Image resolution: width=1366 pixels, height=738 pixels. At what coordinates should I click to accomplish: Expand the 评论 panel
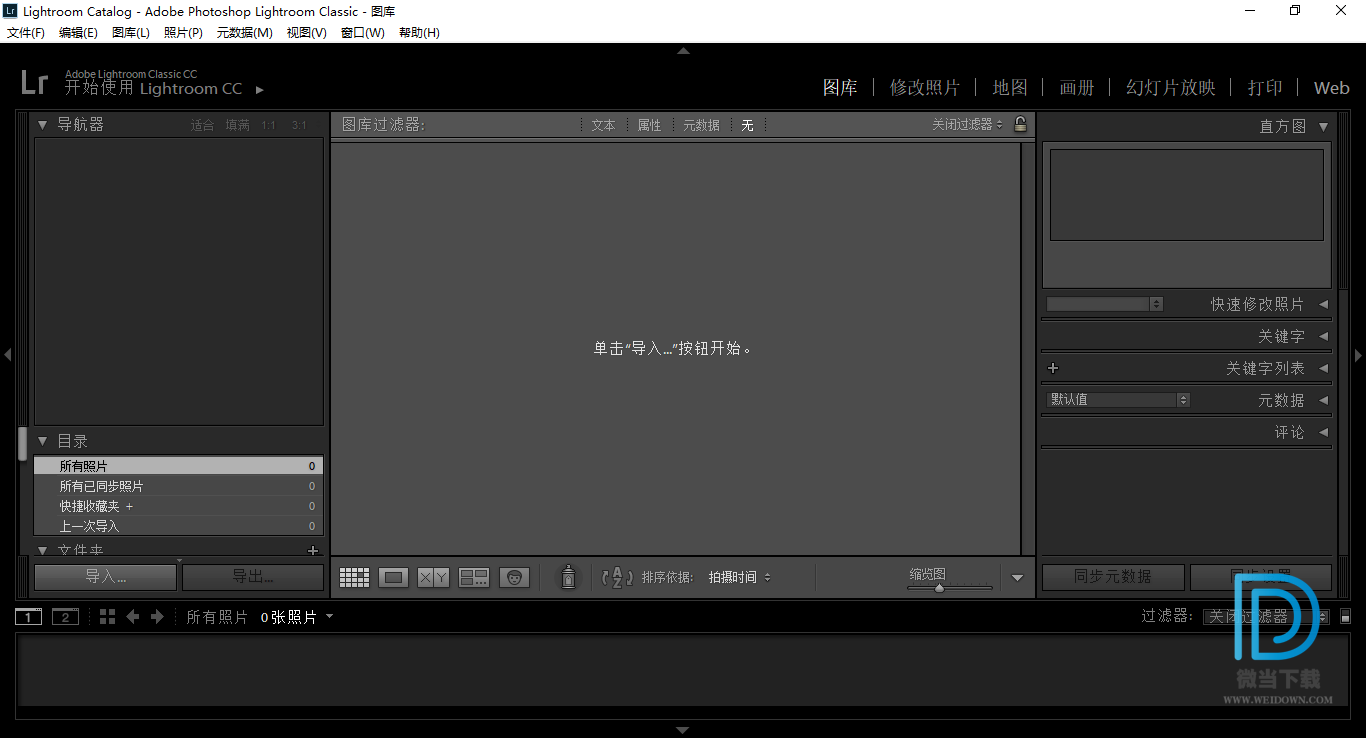(1323, 432)
